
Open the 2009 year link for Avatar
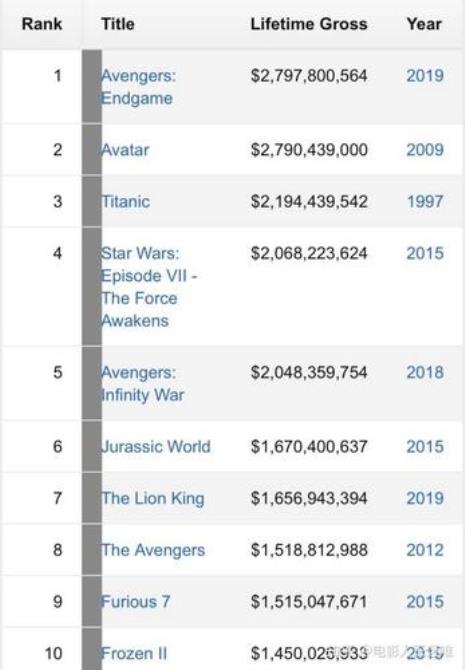pyautogui.click(x=425, y=150)
